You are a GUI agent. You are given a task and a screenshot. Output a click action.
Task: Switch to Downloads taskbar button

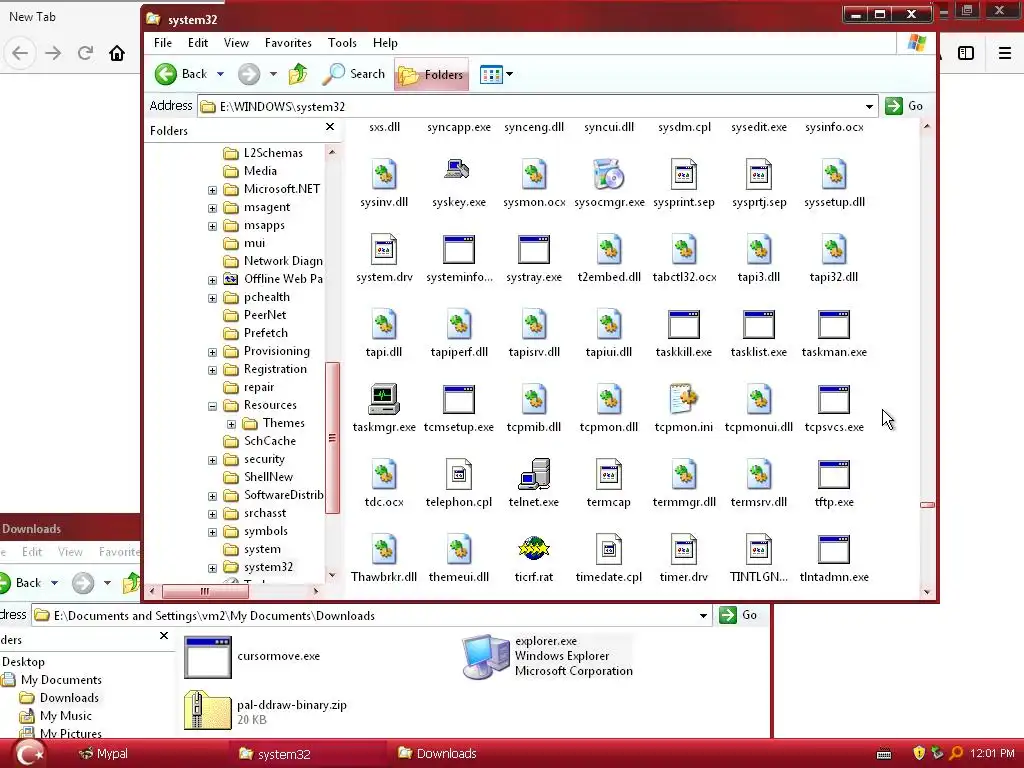[x=437, y=754]
